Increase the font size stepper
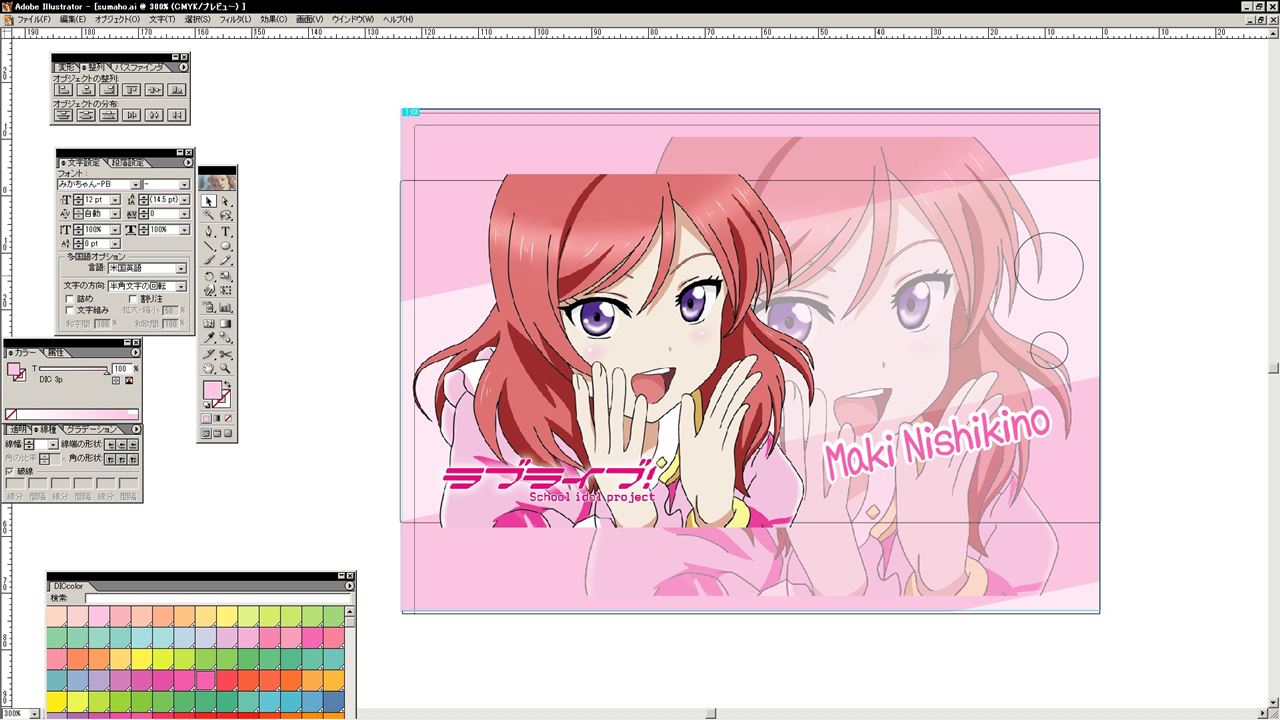 (78, 197)
